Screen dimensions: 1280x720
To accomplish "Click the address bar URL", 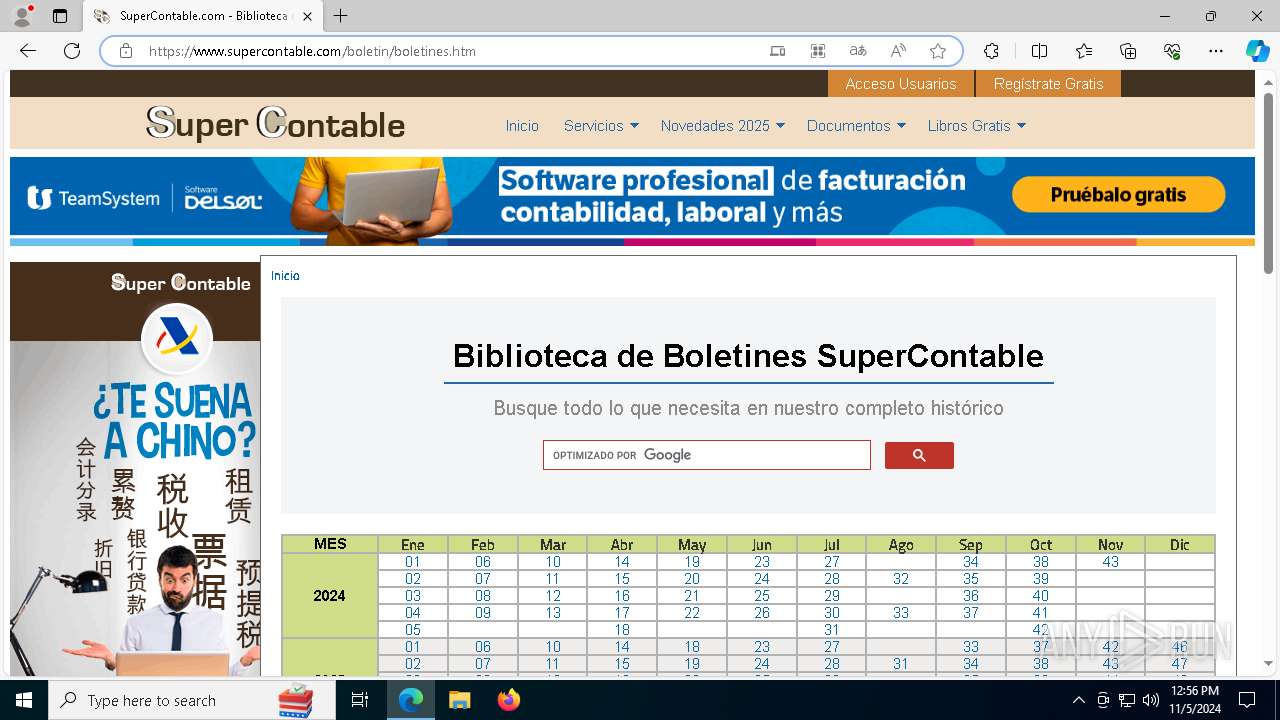I will click(x=312, y=51).
